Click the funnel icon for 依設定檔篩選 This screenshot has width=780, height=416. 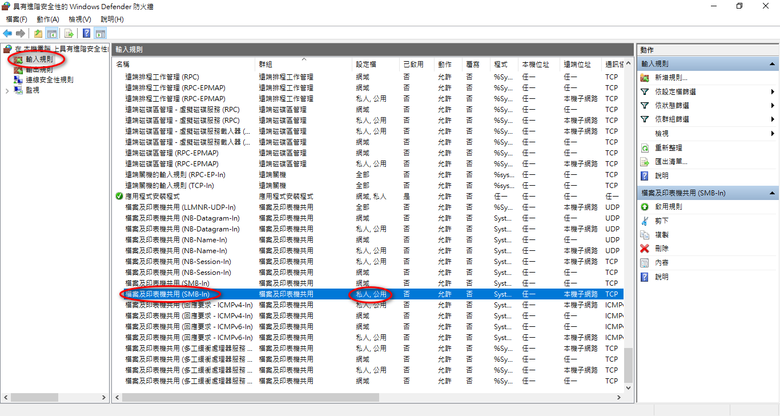tap(645, 92)
